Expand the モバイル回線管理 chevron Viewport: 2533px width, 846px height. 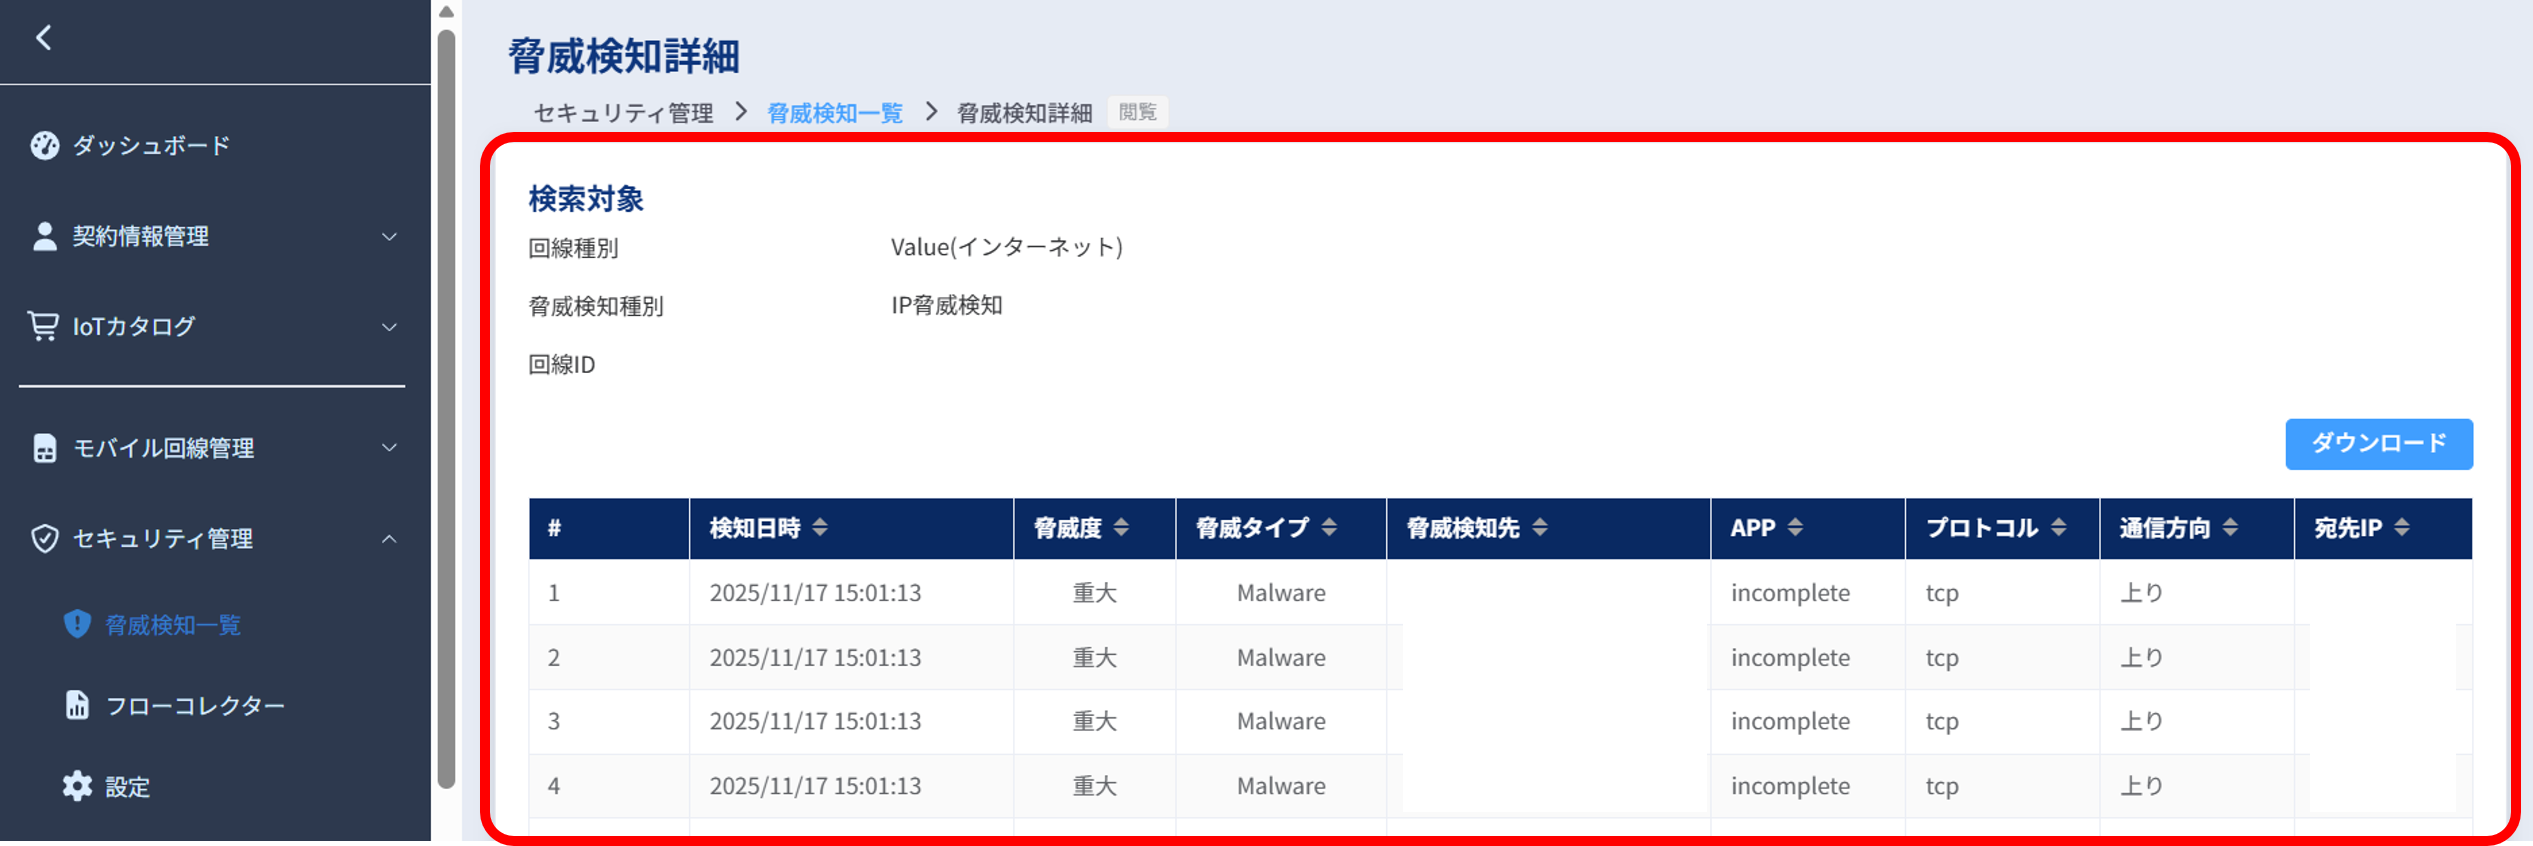(x=390, y=448)
